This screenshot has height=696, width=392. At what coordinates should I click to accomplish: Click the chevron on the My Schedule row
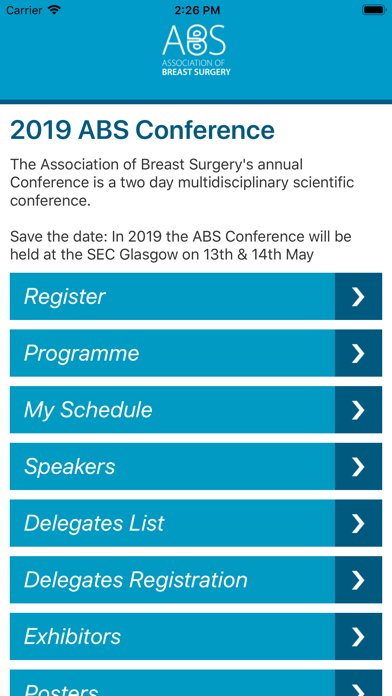click(x=358, y=410)
